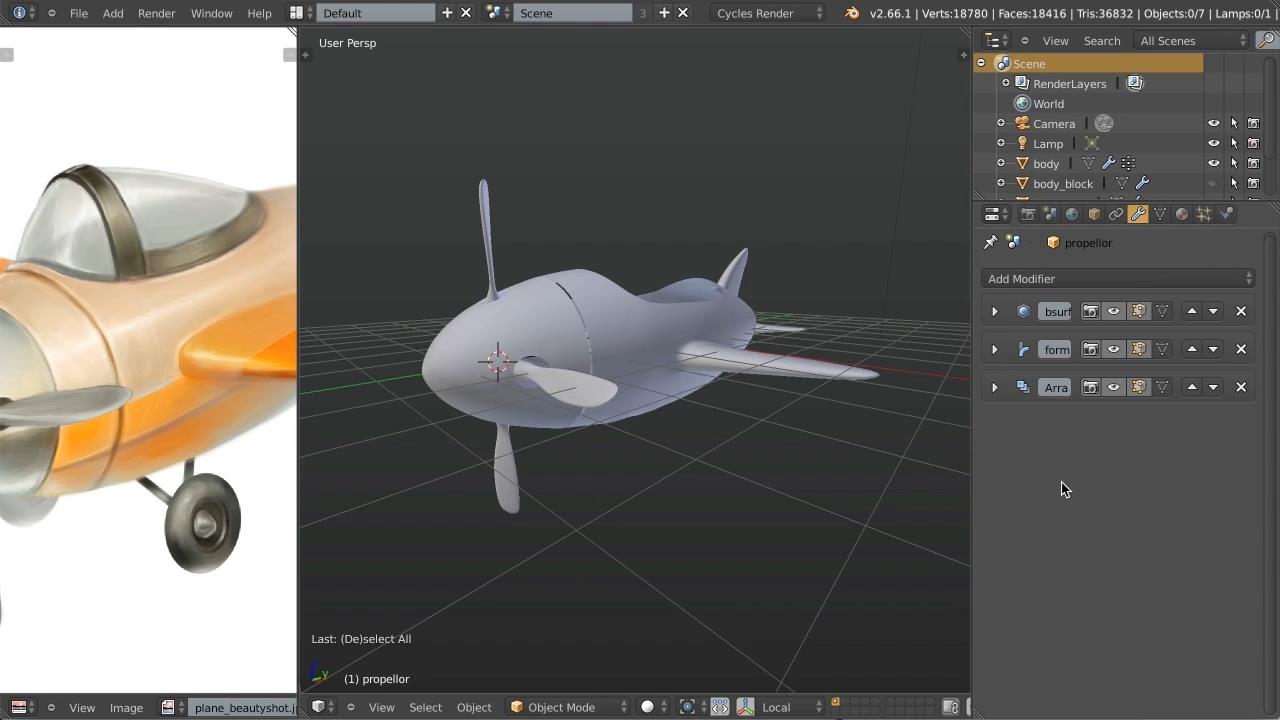Click the Lamp data icon in outliner
The width and height of the screenshot is (1280, 720).
[1092, 143]
